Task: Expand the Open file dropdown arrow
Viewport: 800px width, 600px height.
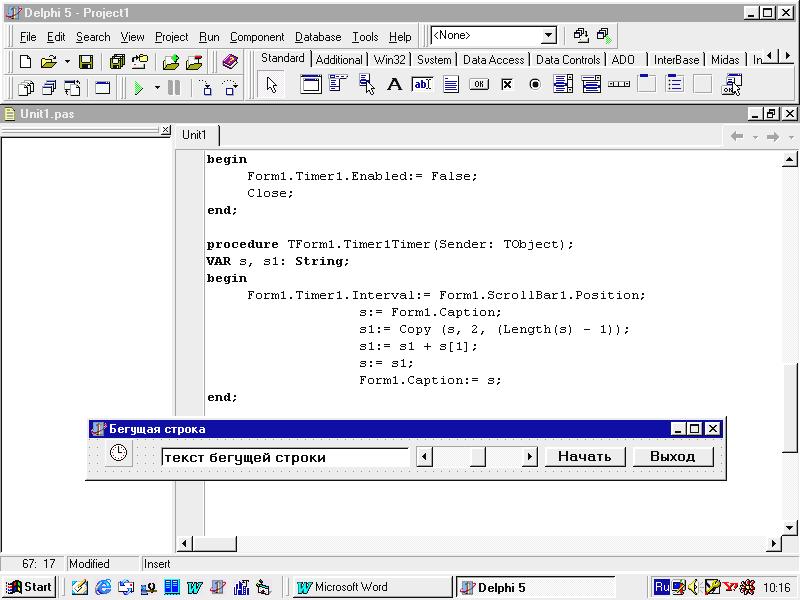Action: (x=67, y=62)
